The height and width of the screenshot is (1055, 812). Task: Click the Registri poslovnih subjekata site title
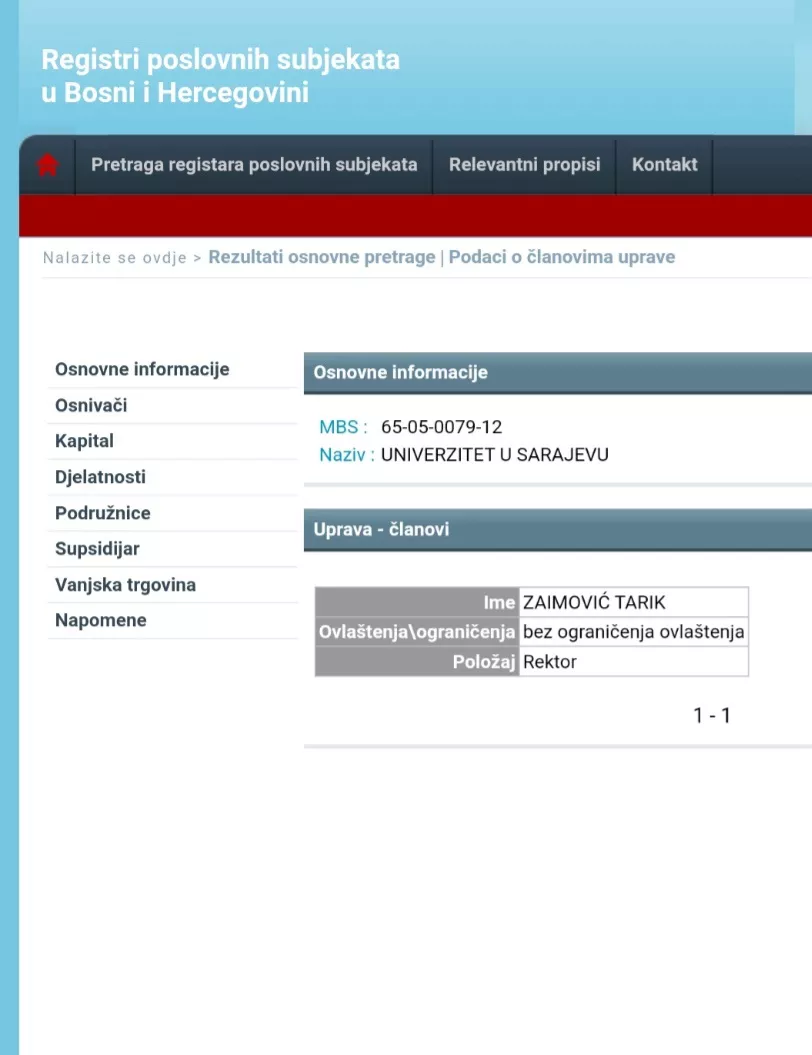pyautogui.click(x=220, y=76)
